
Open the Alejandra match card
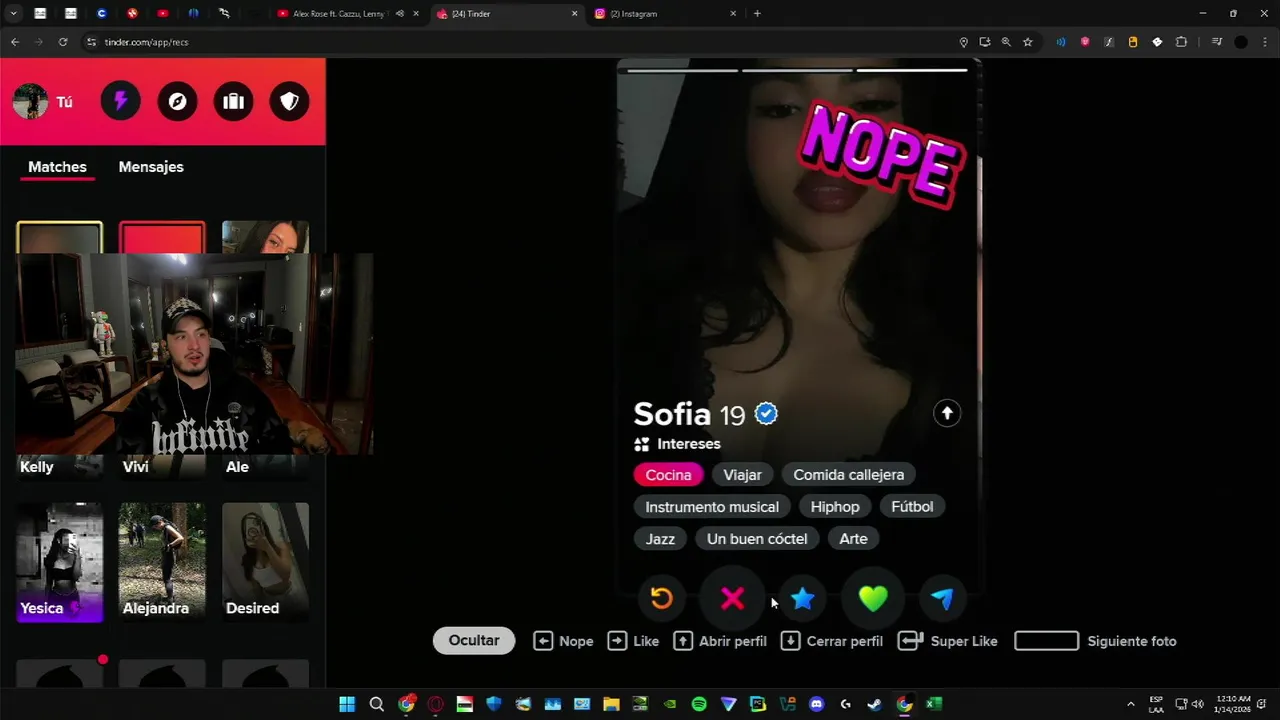coord(162,562)
